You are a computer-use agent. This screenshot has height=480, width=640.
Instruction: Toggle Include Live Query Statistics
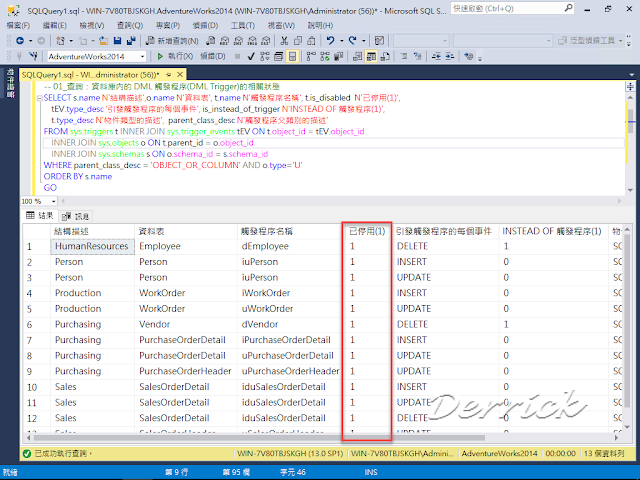[x=325, y=56]
